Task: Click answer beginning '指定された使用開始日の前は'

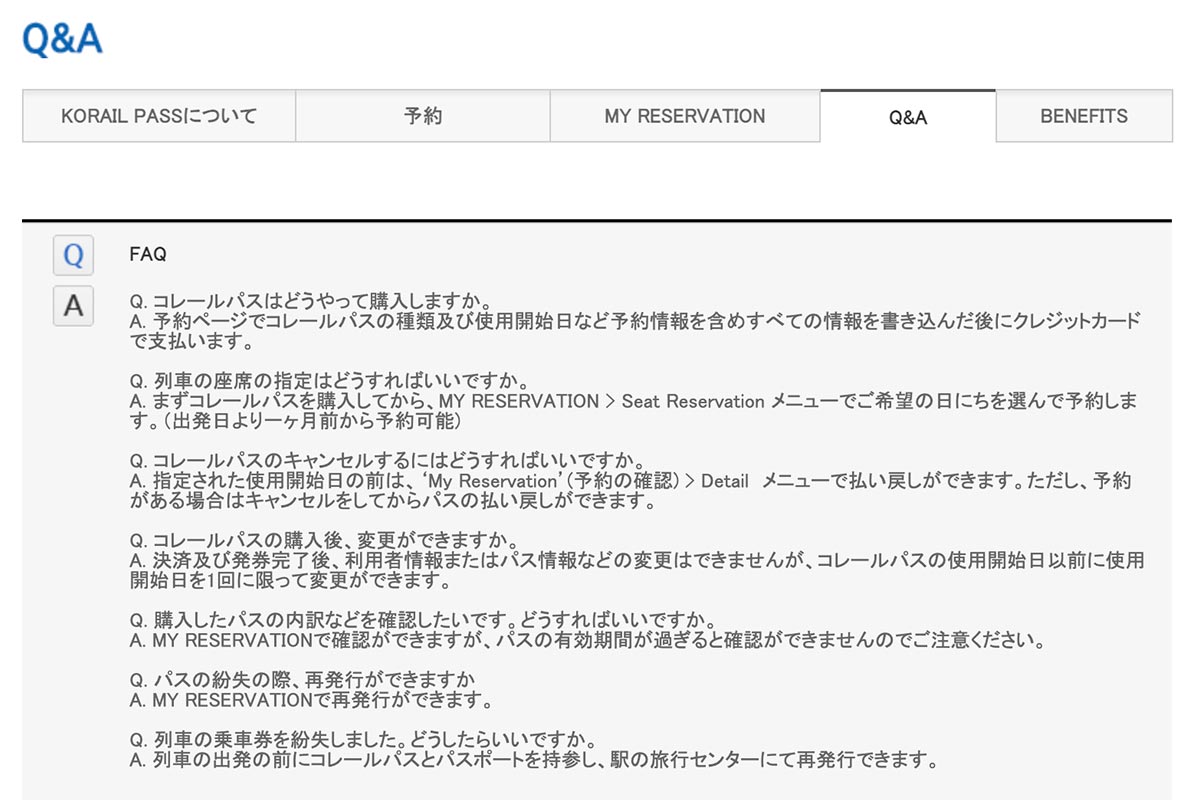Action: coord(631,491)
